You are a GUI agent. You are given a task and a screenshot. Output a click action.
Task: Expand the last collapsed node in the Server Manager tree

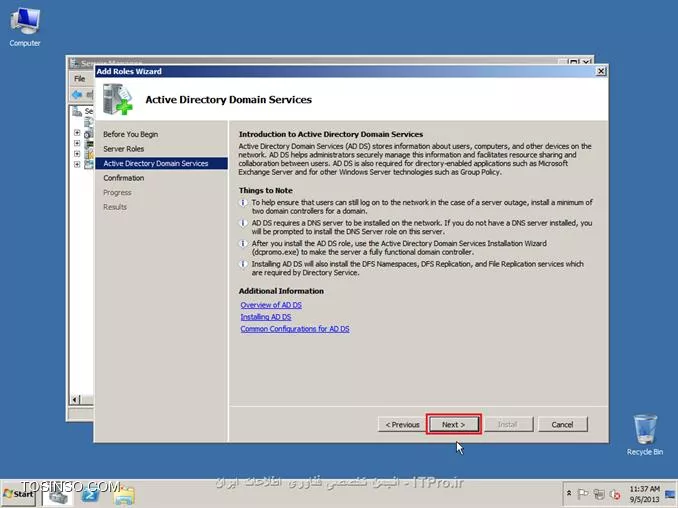click(77, 164)
